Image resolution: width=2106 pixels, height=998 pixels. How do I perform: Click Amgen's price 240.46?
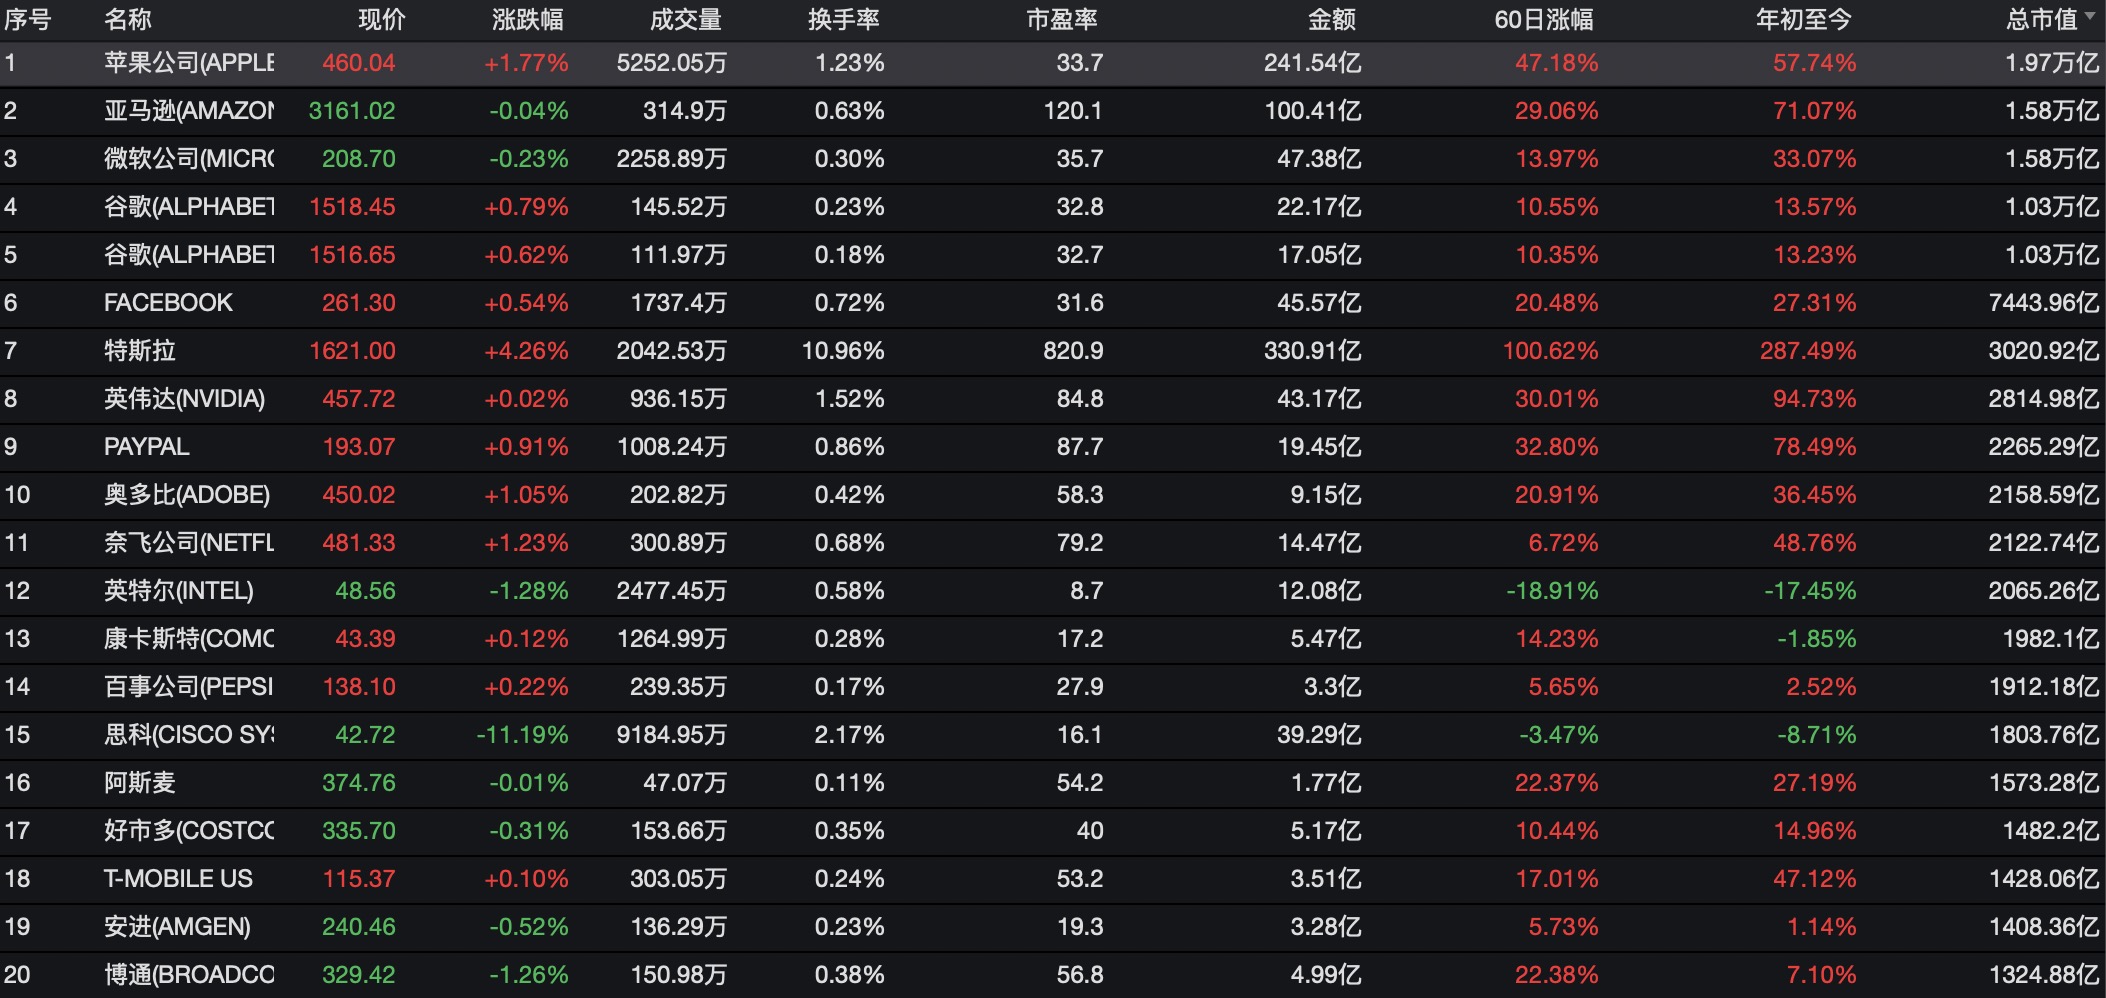click(359, 927)
